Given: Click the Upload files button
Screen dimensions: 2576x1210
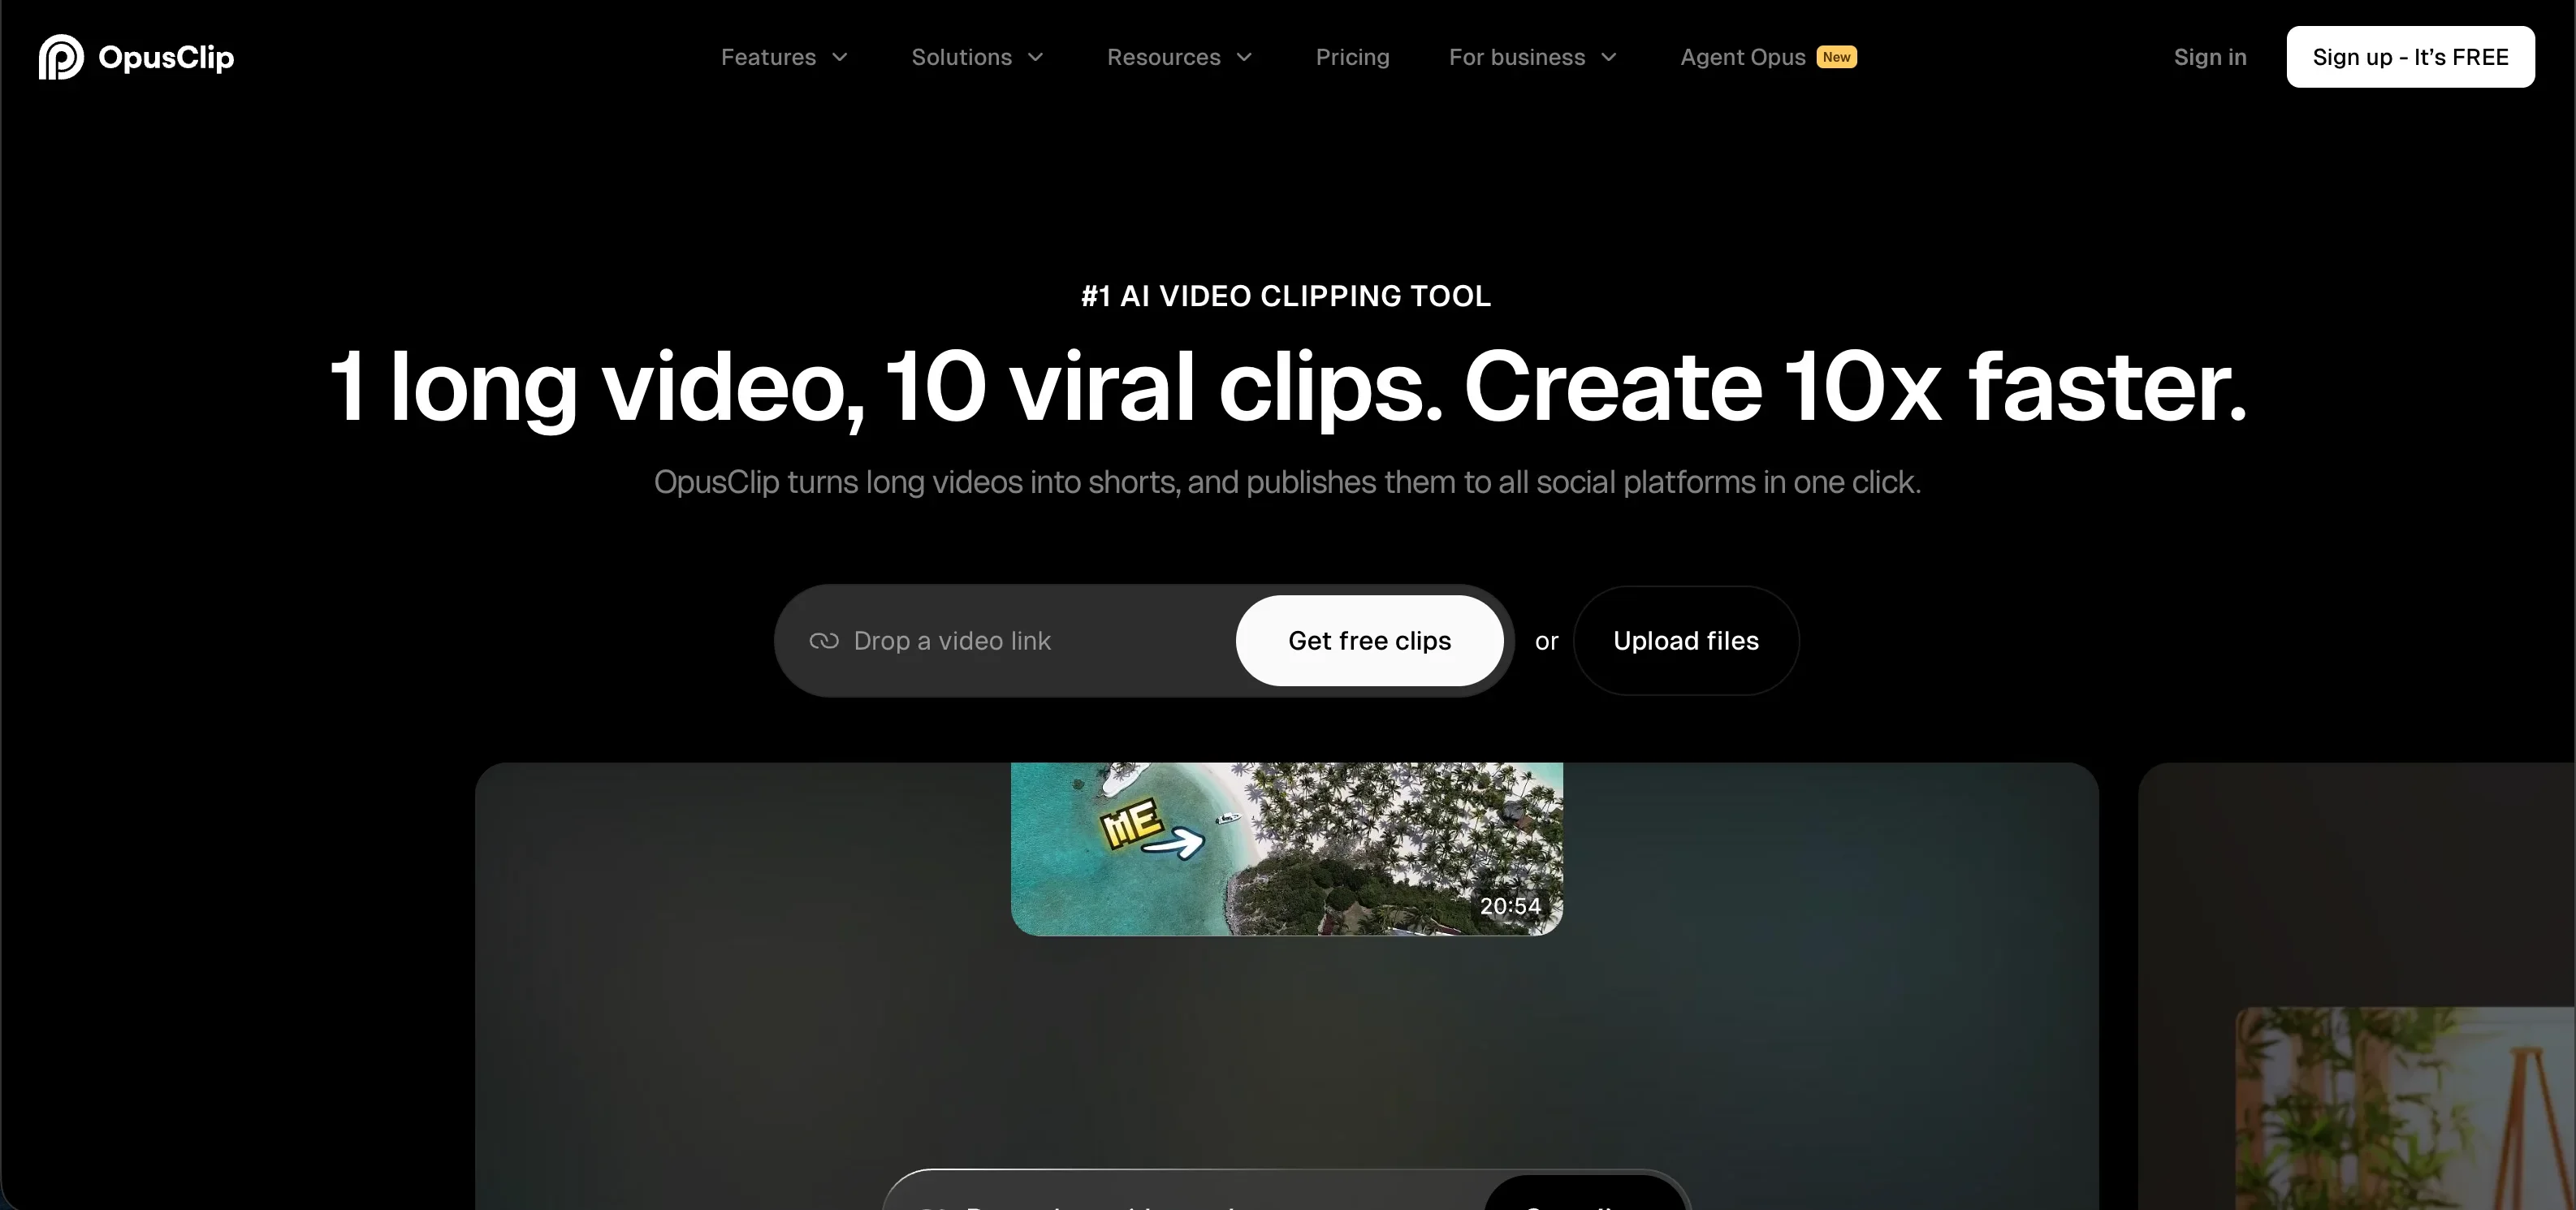Looking at the screenshot, I should [x=1686, y=641].
